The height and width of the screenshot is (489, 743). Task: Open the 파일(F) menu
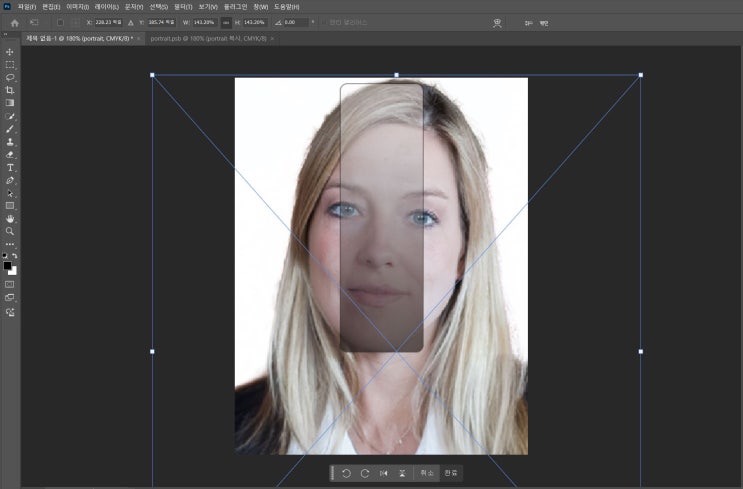tap(27, 7)
